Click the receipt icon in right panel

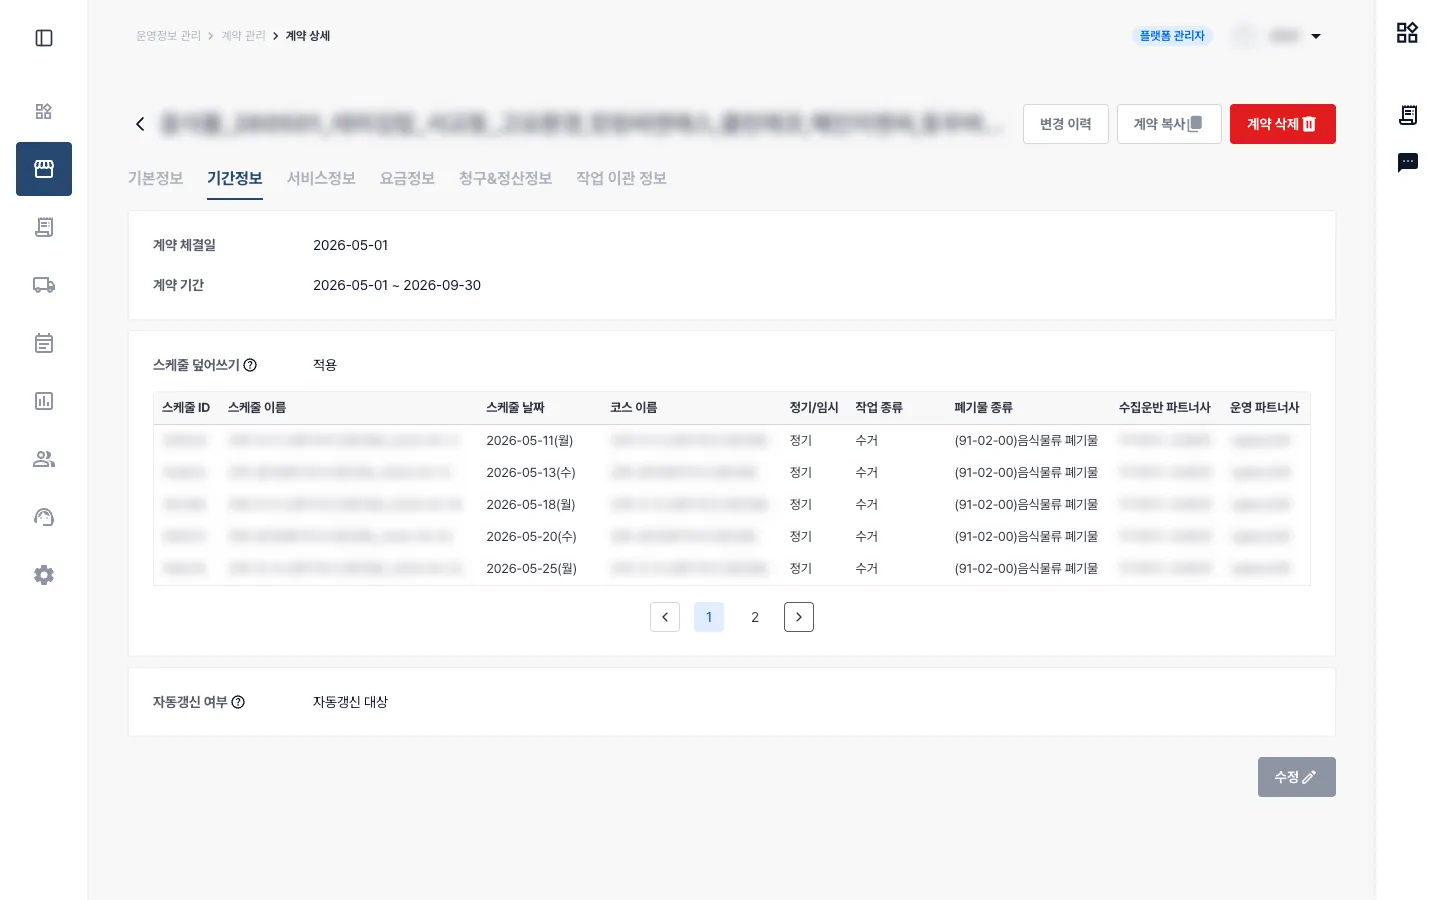point(1408,115)
